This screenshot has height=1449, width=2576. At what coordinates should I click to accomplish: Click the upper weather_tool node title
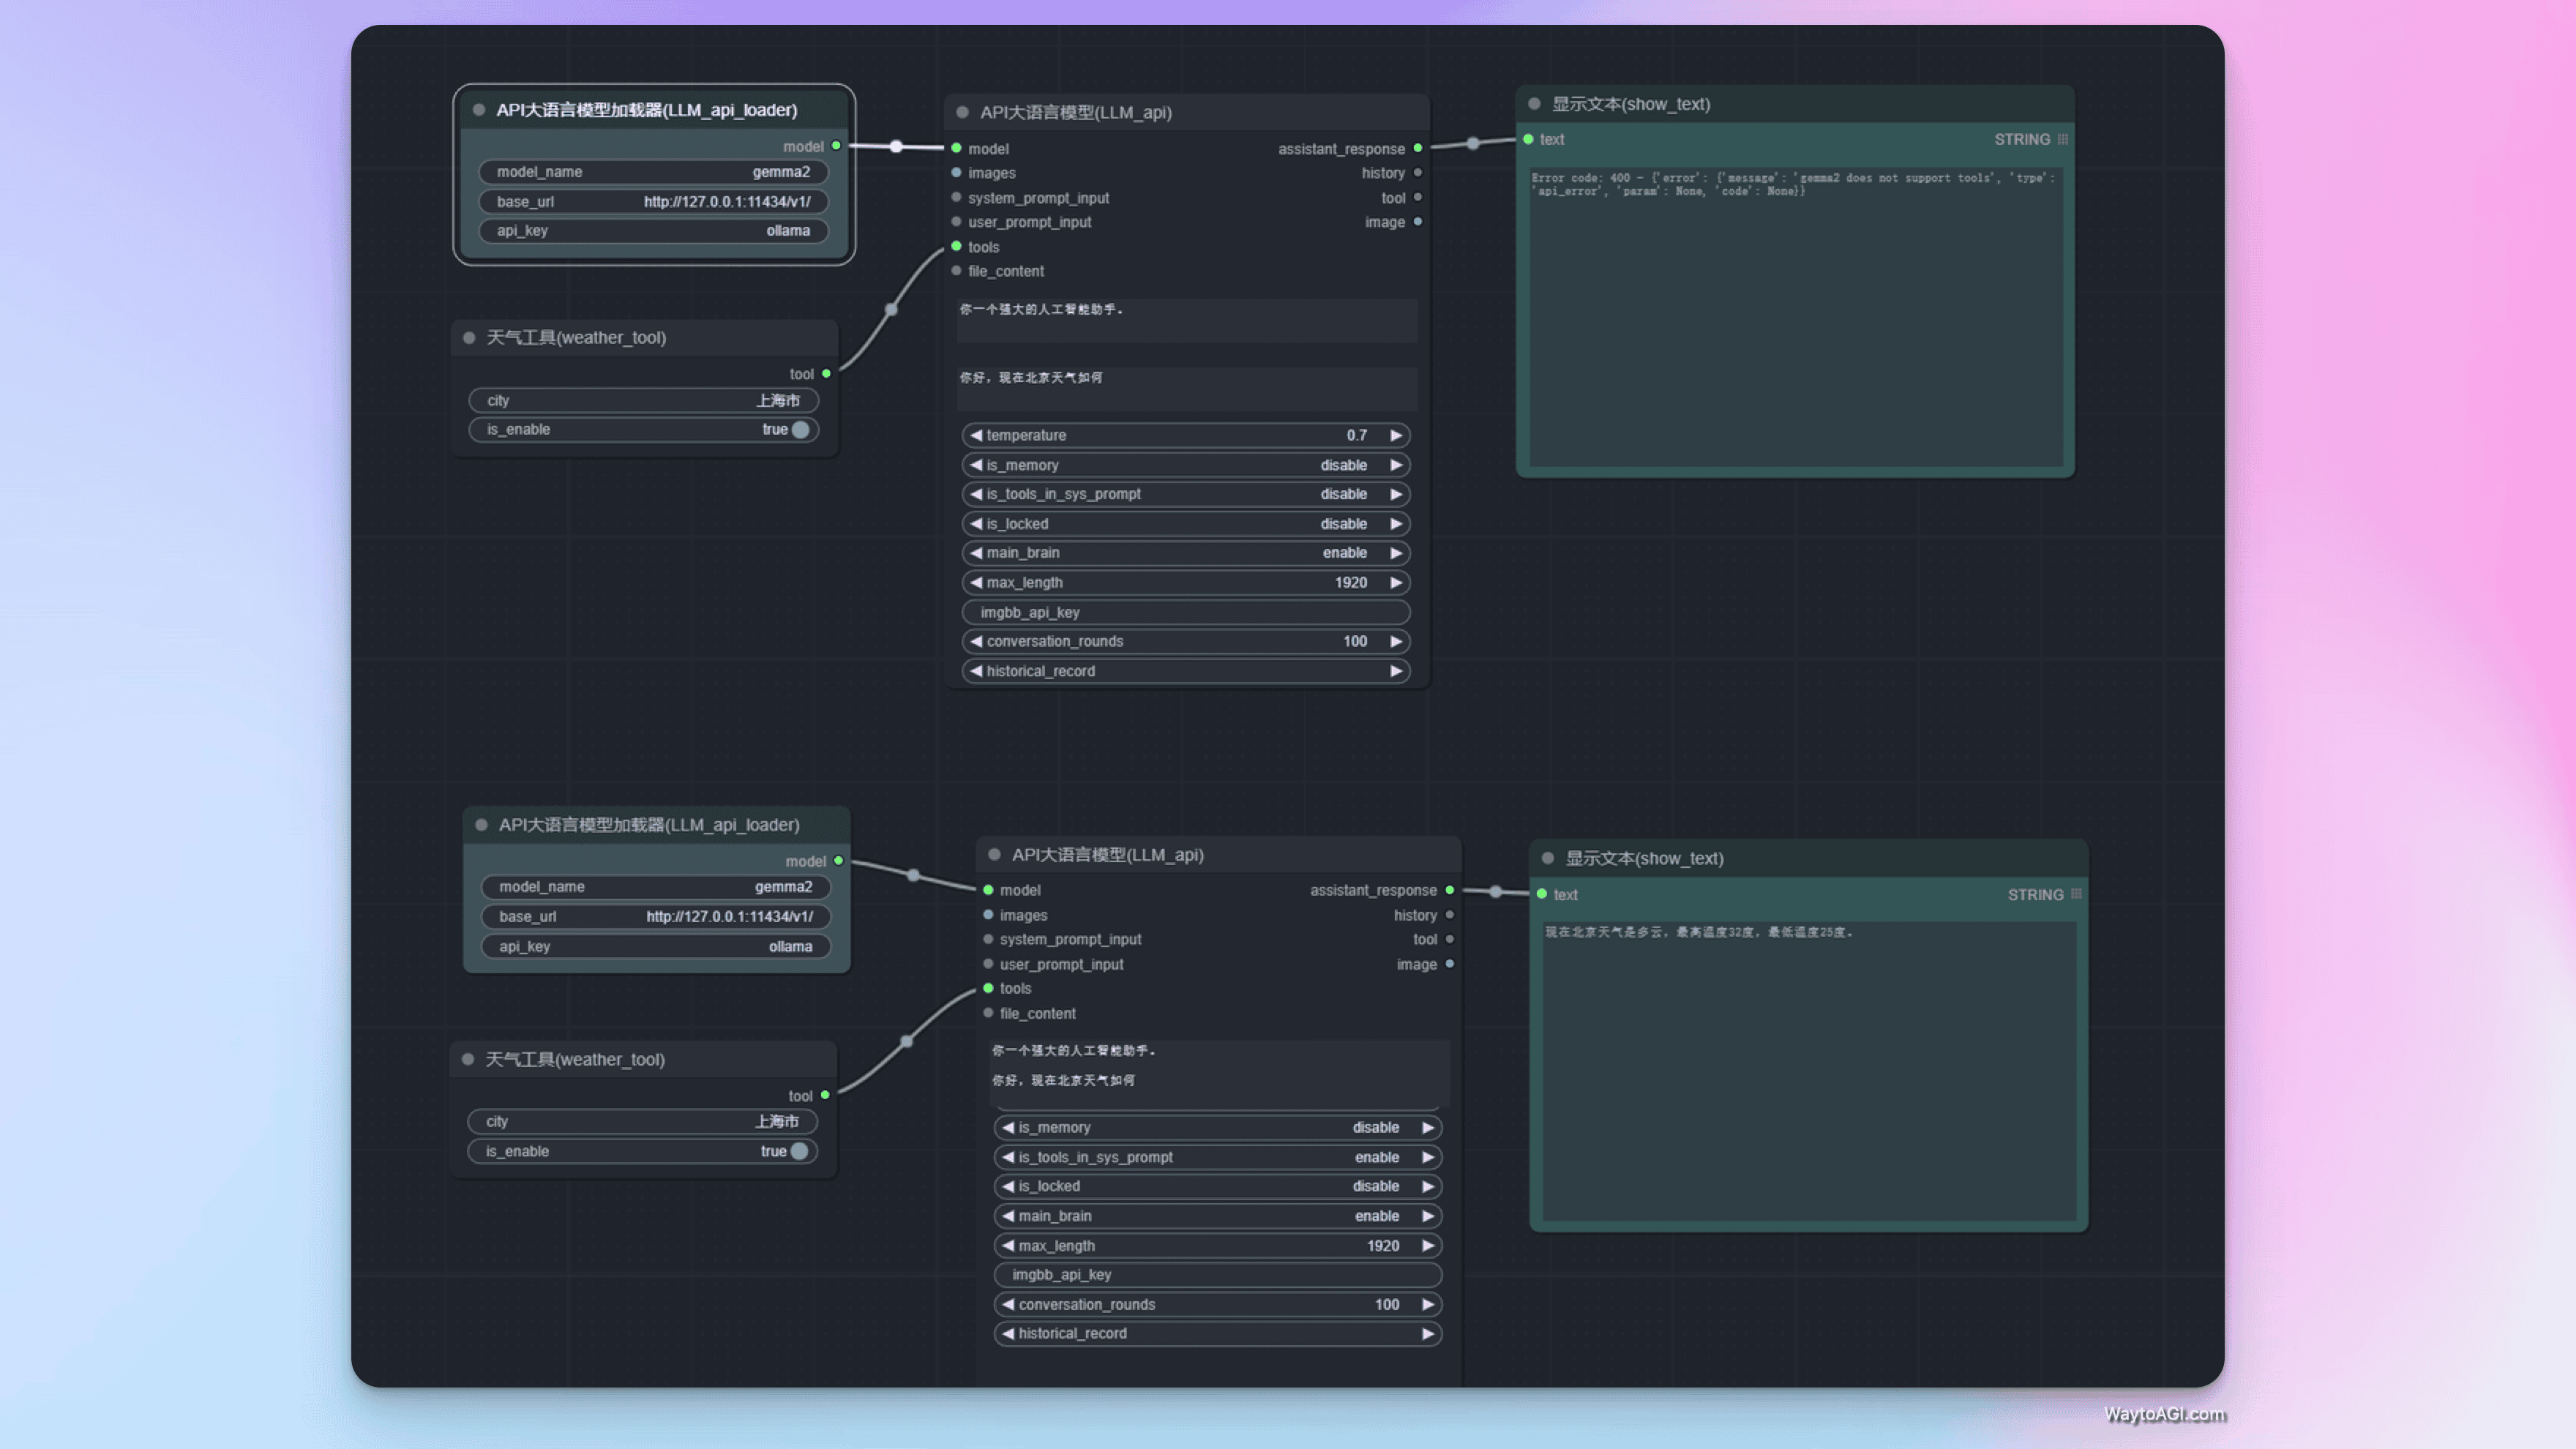tap(576, 338)
